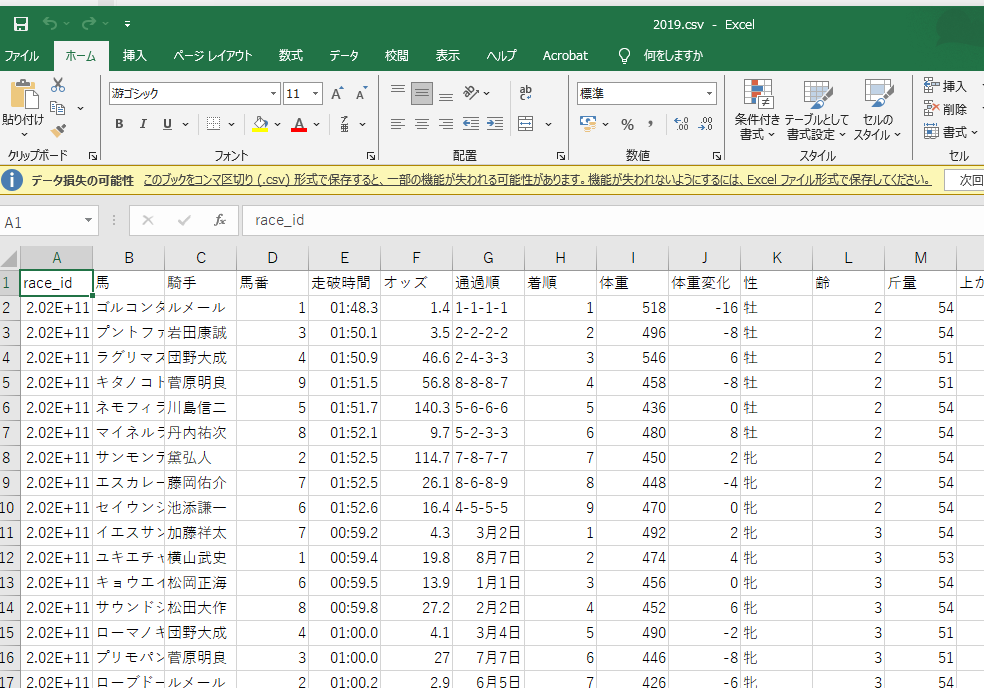The image size is (984, 688).
Task: Select middle vertical alignment icon
Action: [422, 94]
